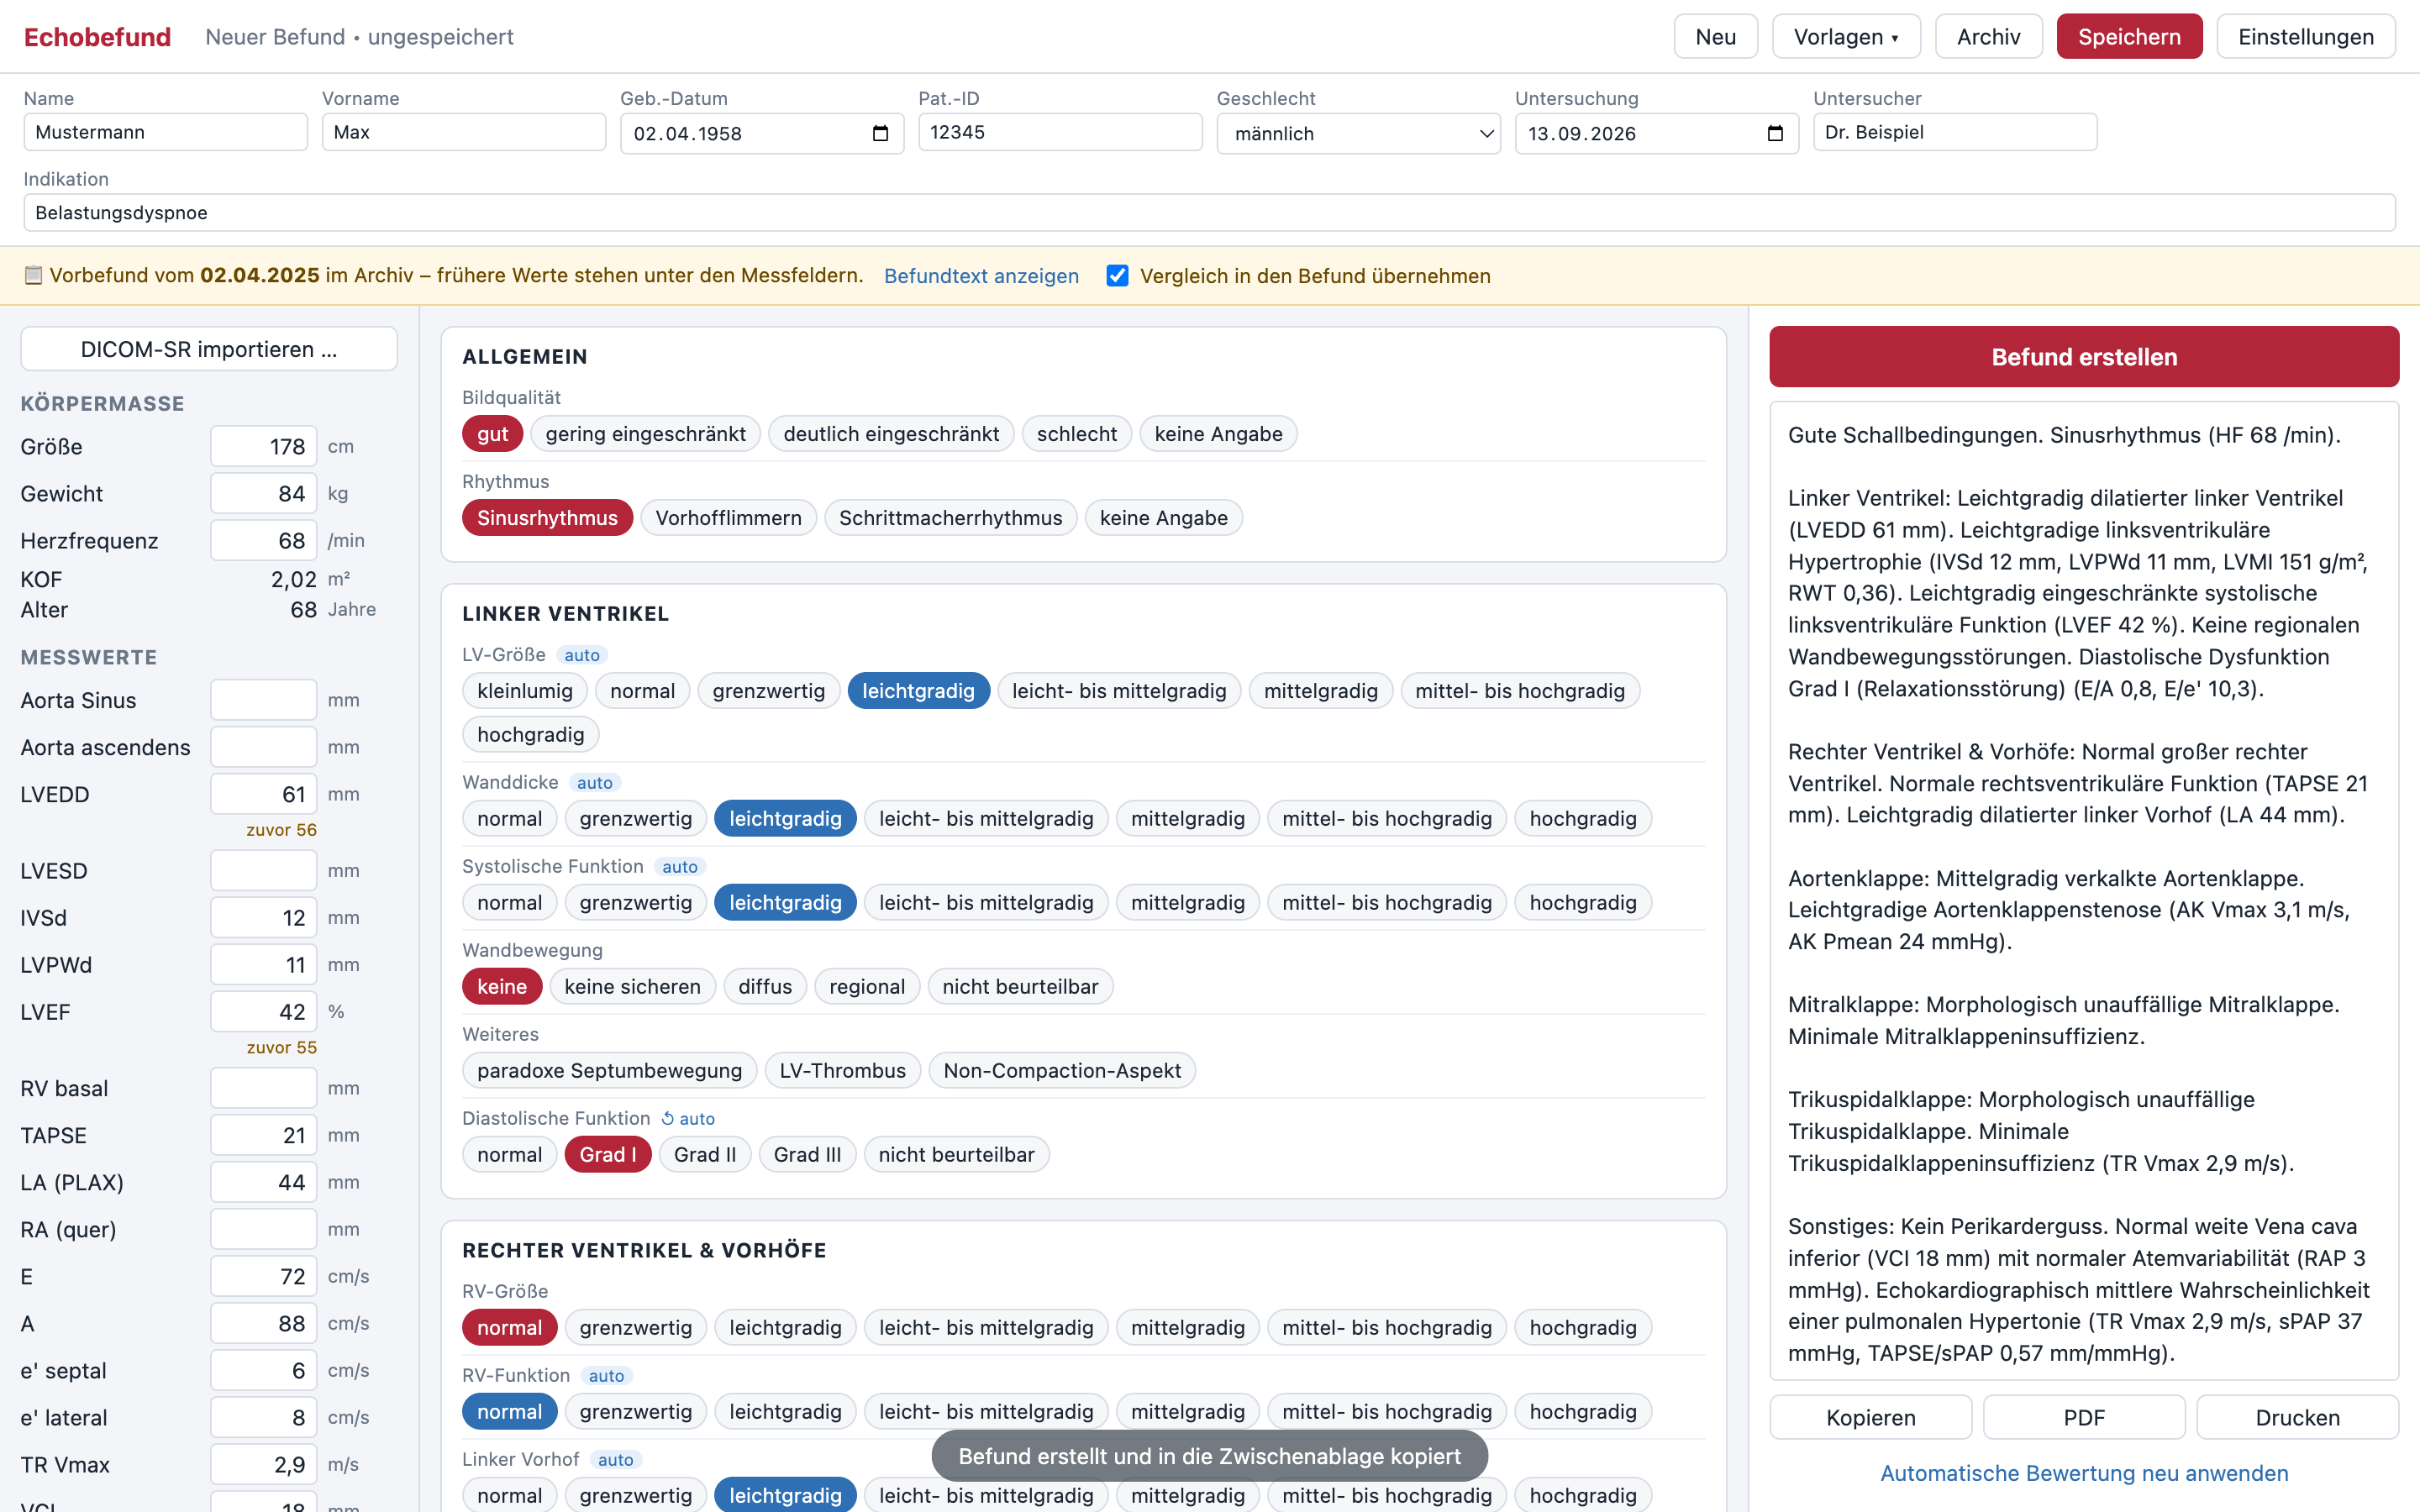This screenshot has width=2420, height=1512.
Task: Click the Neu button
Action: pyautogui.click(x=1715, y=37)
